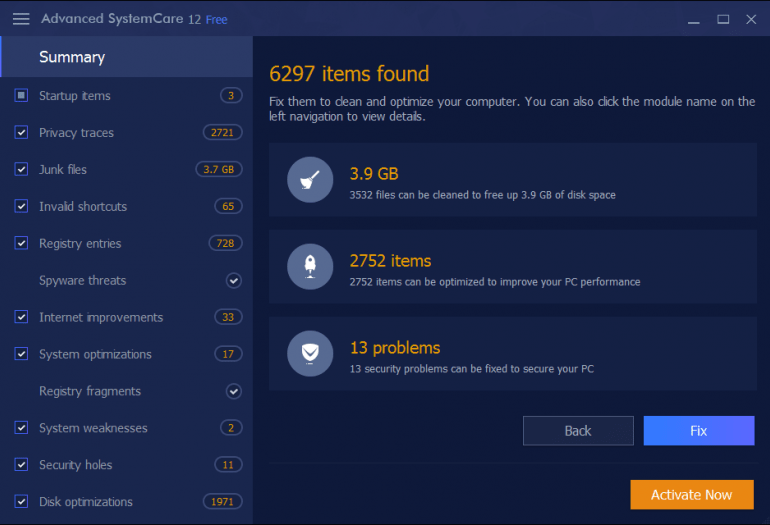770x525 pixels.
Task: Click the Internet improvements count badge 33
Action: (228, 317)
